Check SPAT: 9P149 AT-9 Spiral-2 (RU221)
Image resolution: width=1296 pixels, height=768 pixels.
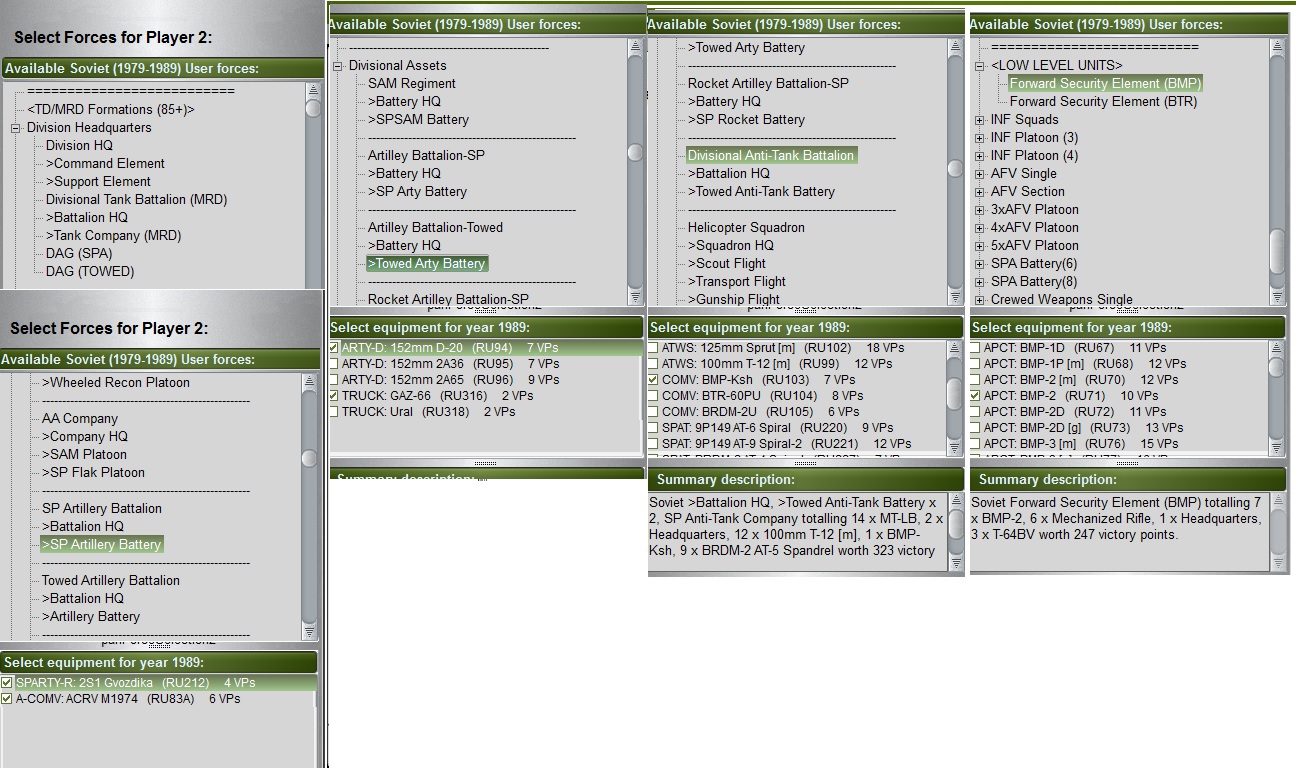pos(653,444)
